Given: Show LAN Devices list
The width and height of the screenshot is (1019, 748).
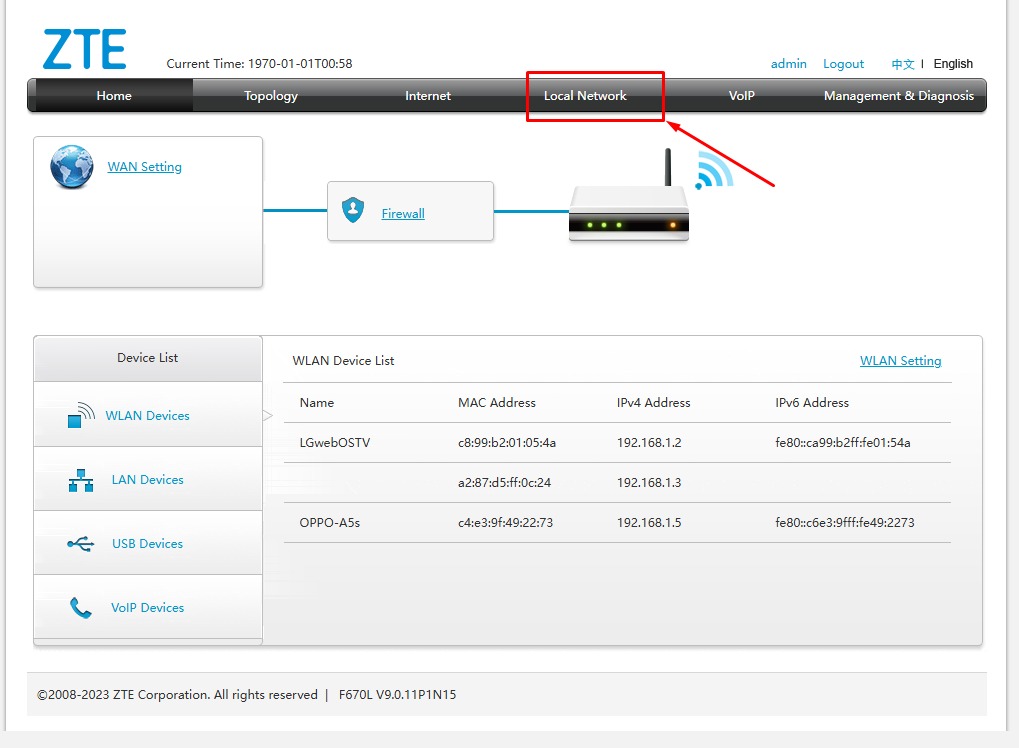Looking at the screenshot, I should click(x=148, y=480).
